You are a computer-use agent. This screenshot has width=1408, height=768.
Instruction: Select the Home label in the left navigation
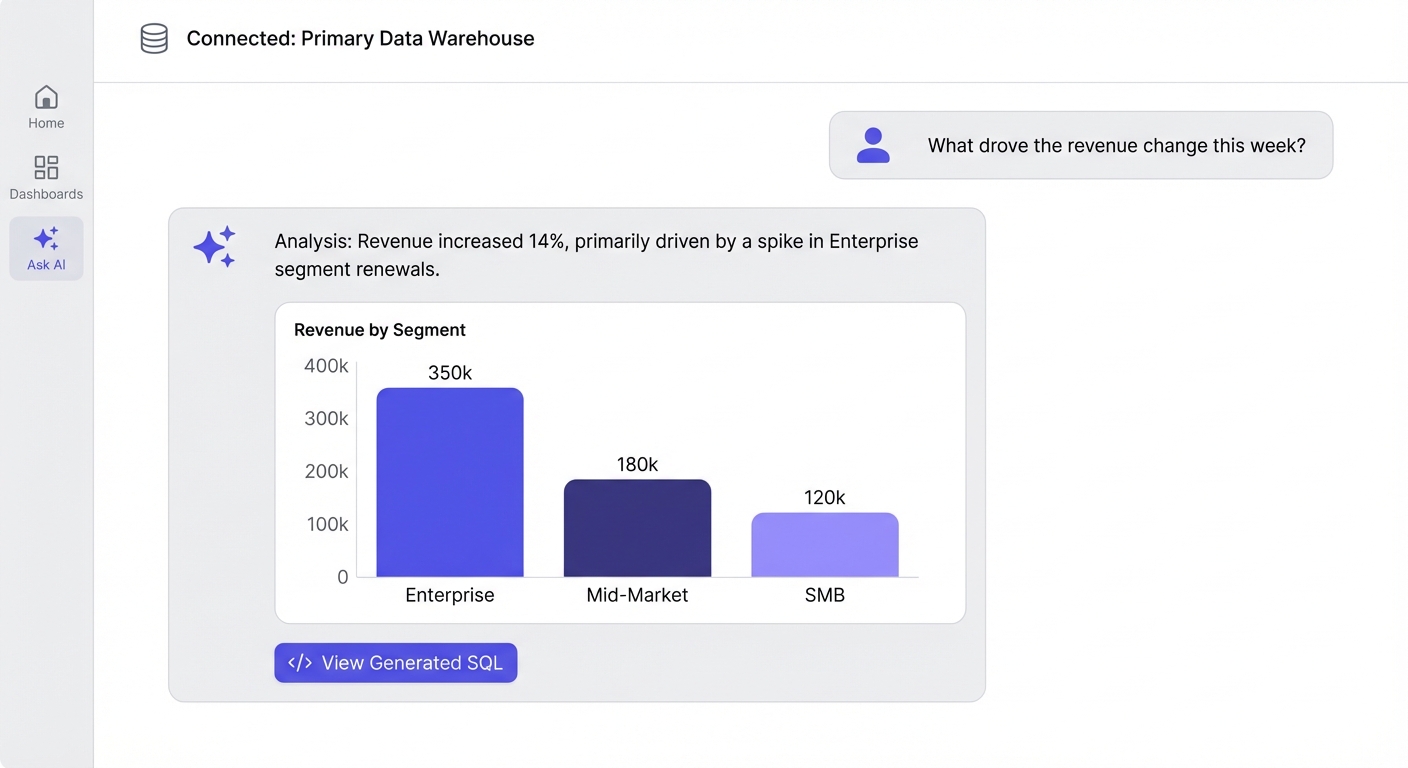point(46,123)
